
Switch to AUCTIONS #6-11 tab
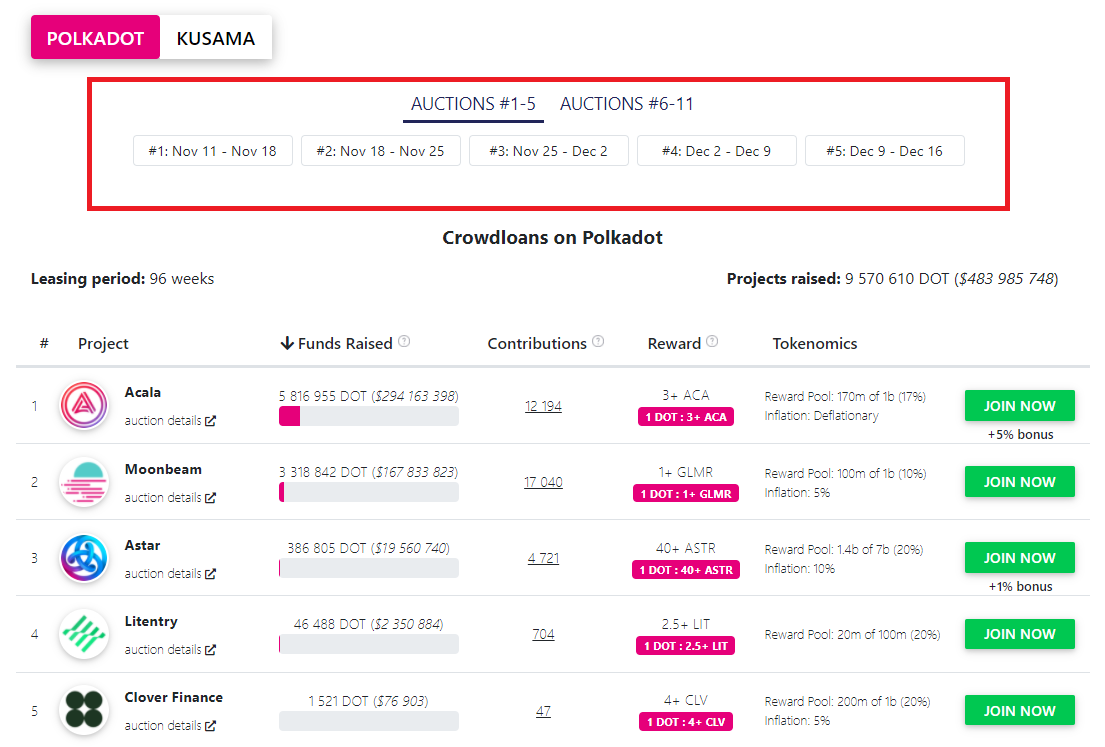626,104
